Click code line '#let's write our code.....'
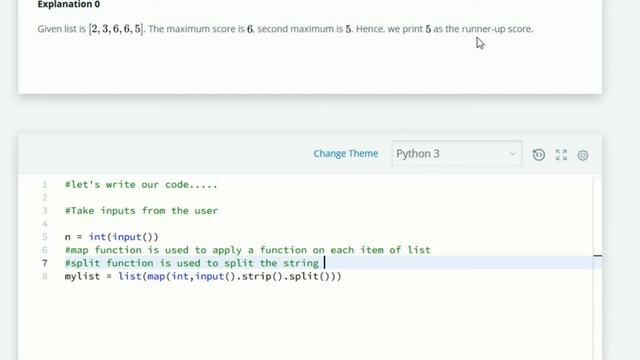 click(x=141, y=184)
